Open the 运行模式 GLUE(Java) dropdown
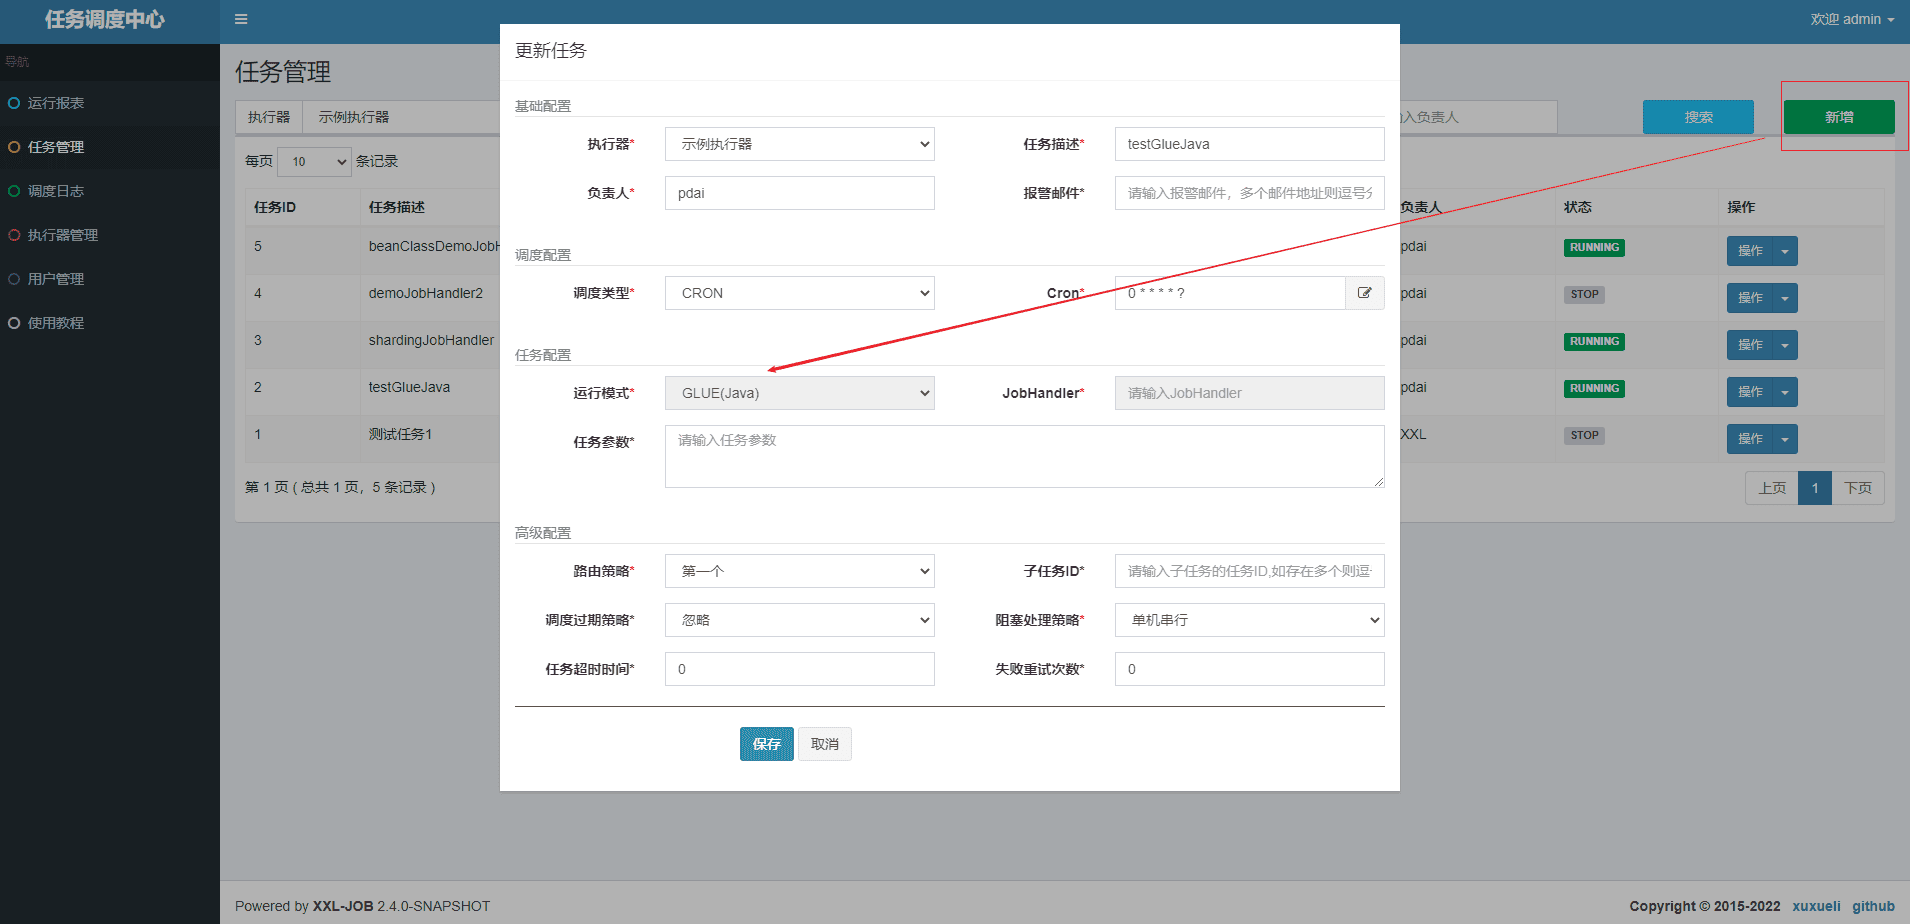The height and width of the screenshot is (924, 1910). [x=799, y=393]
